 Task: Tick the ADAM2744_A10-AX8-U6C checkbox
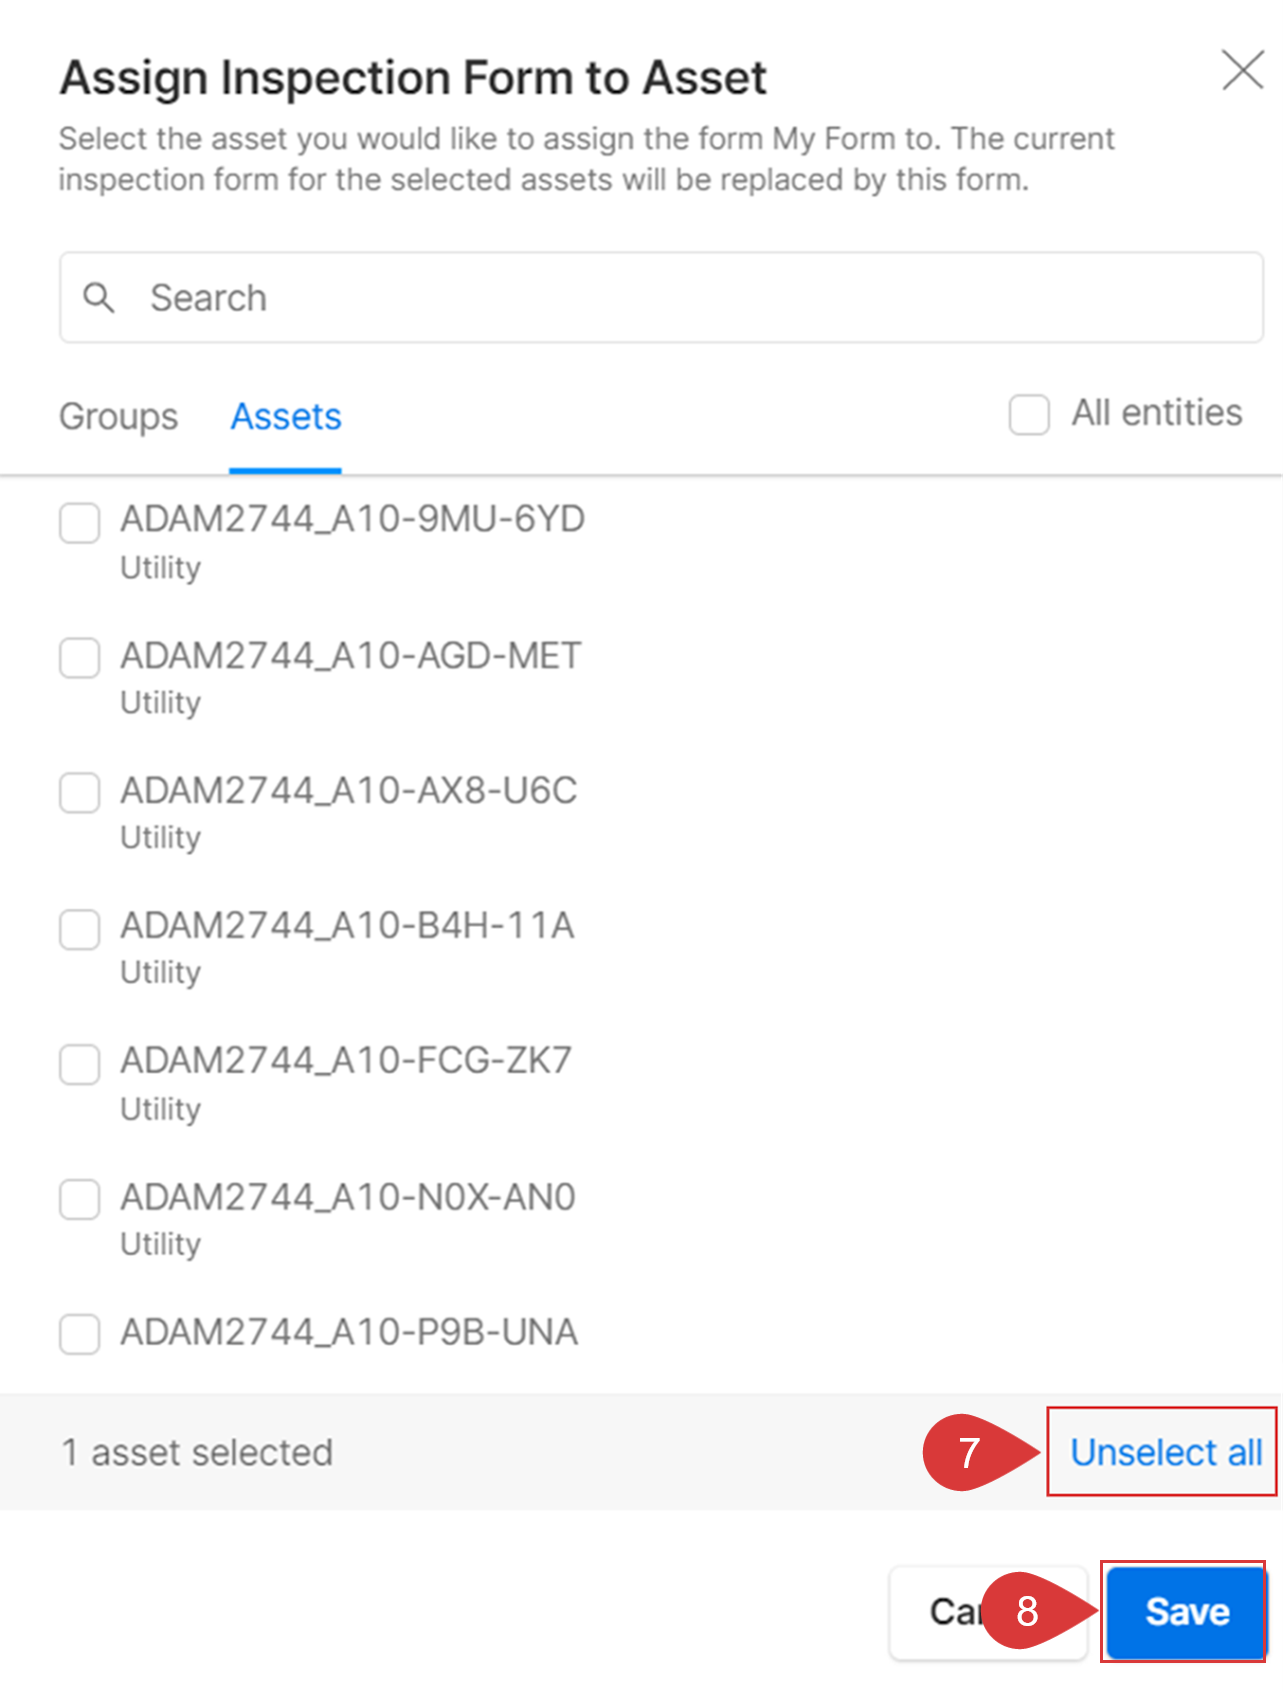[x=79, y=792]
